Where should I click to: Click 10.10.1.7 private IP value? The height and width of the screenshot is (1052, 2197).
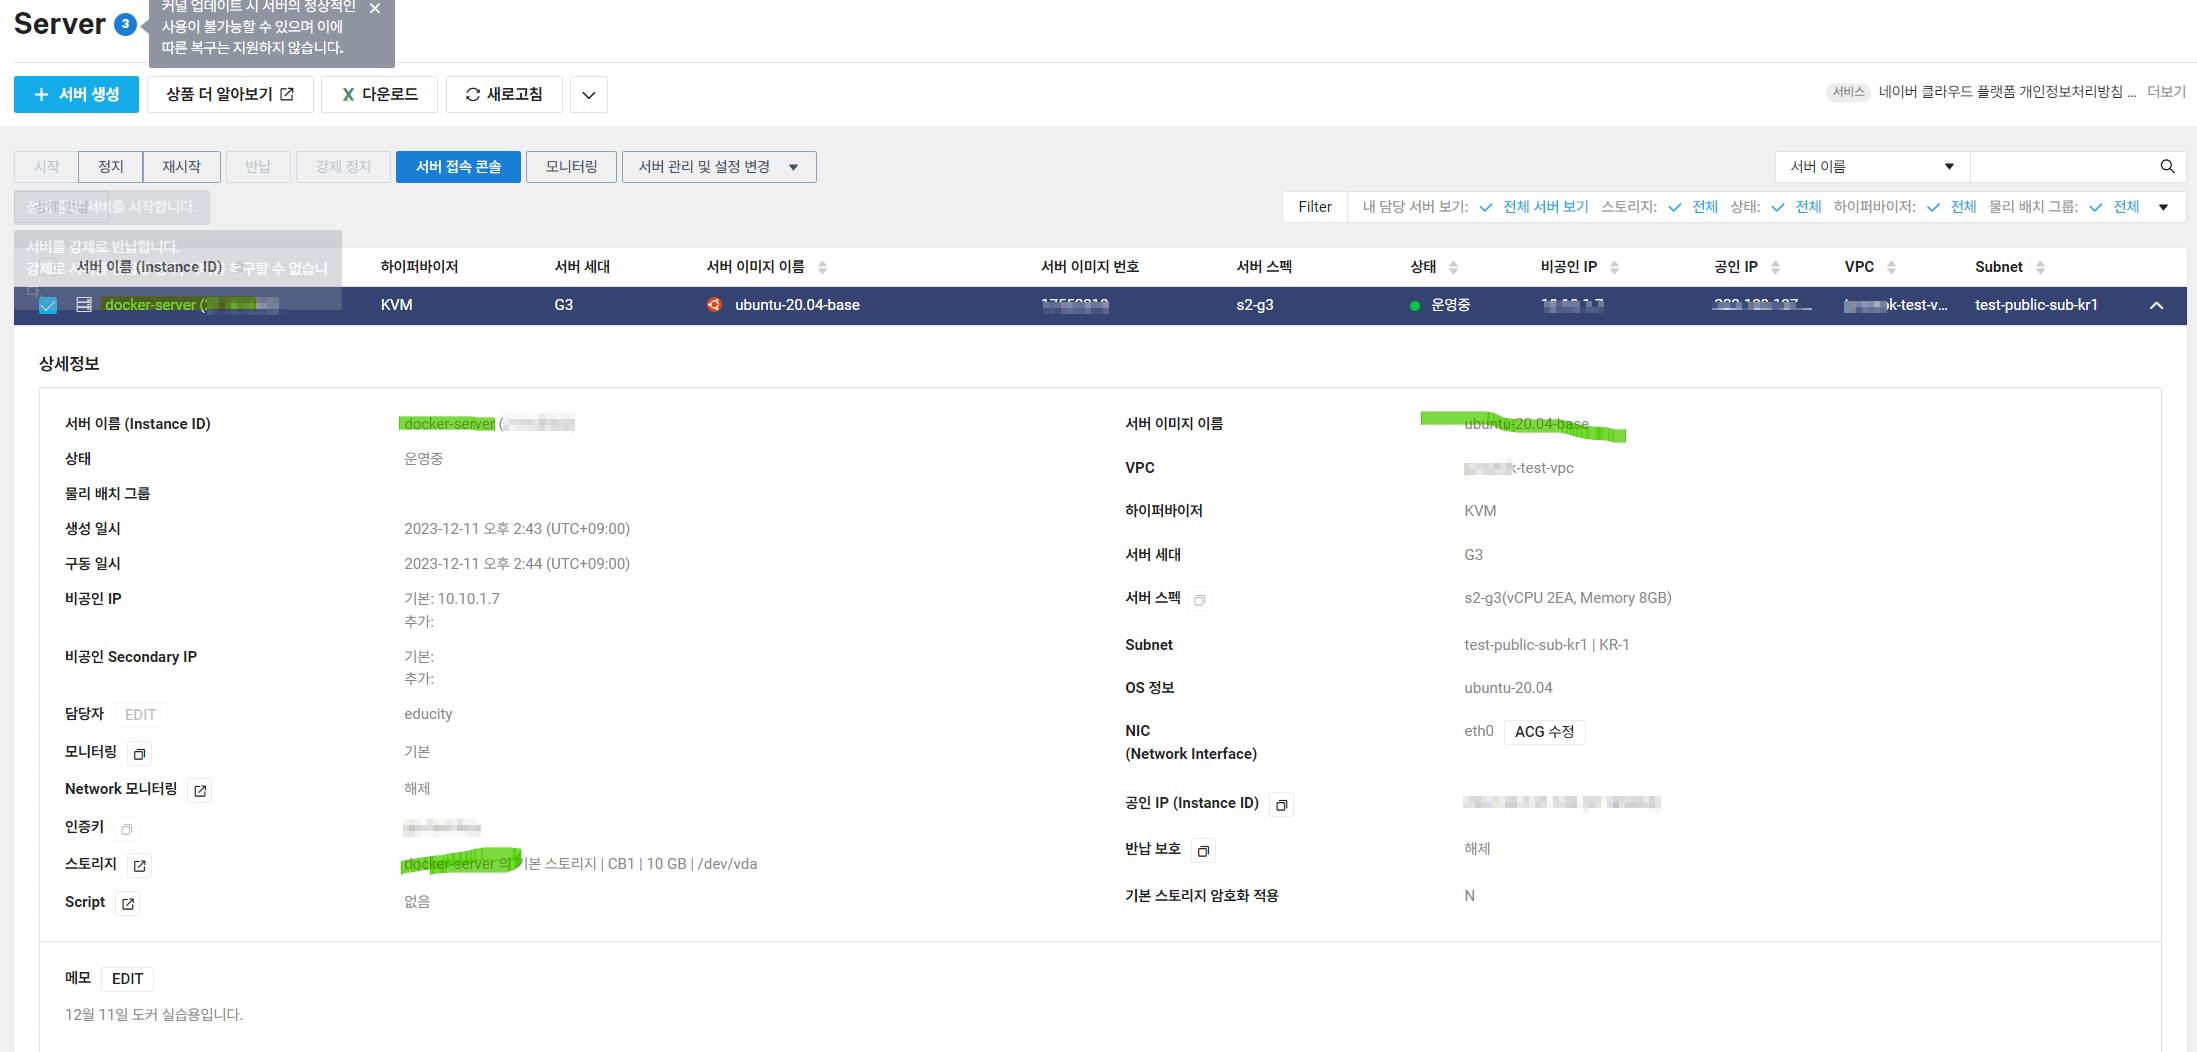click(468, 599)
